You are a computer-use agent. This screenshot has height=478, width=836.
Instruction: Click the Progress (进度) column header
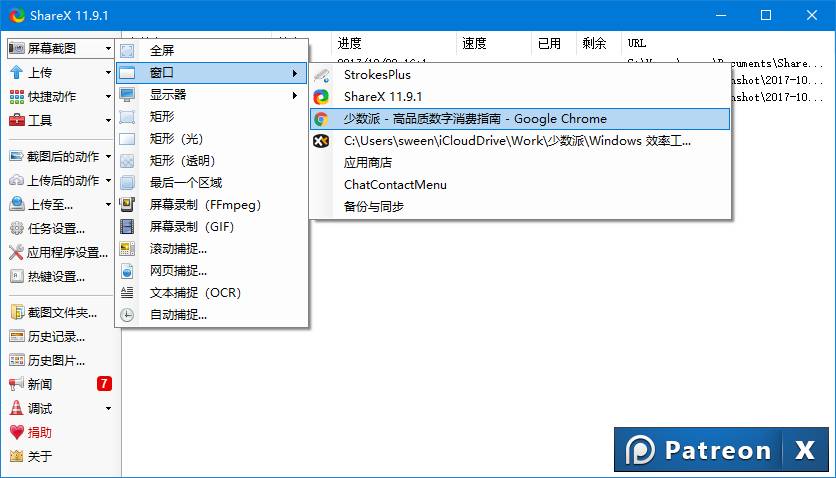395,43
